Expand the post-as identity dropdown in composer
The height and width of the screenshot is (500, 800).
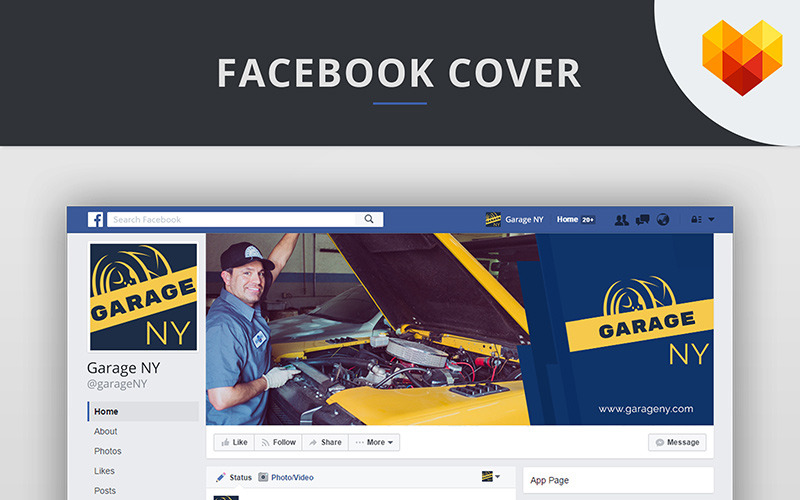point(490,477)
